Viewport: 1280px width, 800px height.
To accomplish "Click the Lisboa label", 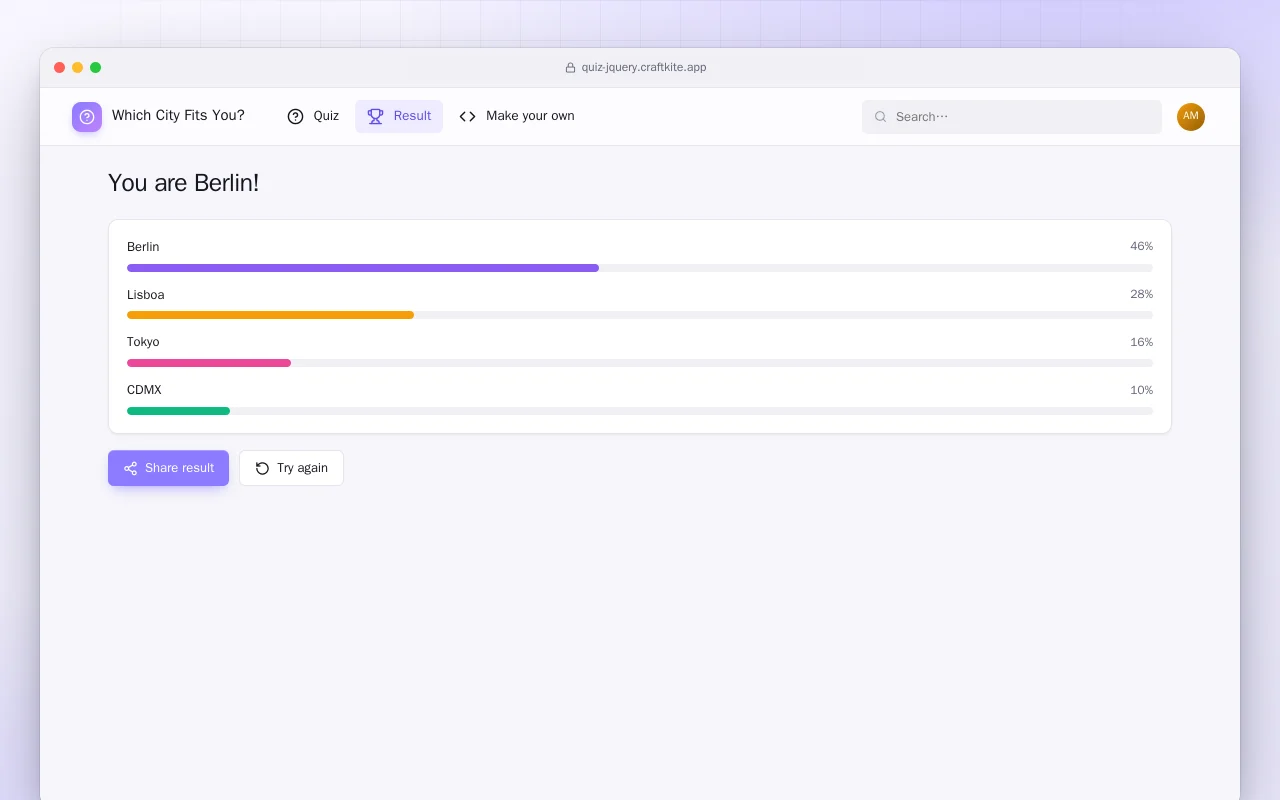I will pos(146,295).
